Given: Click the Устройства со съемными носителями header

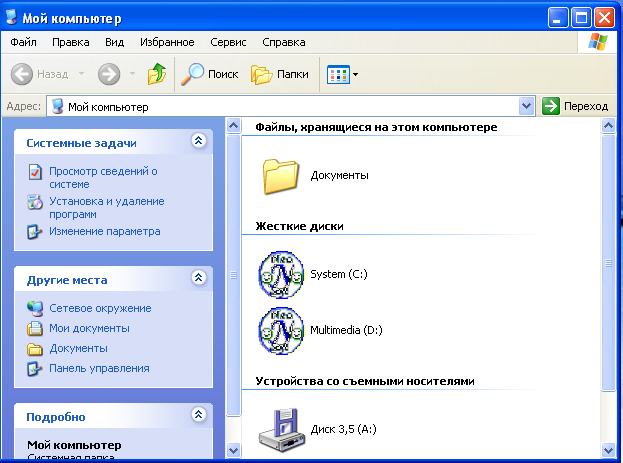Looking at the screenshot, I should coord(365,381).
